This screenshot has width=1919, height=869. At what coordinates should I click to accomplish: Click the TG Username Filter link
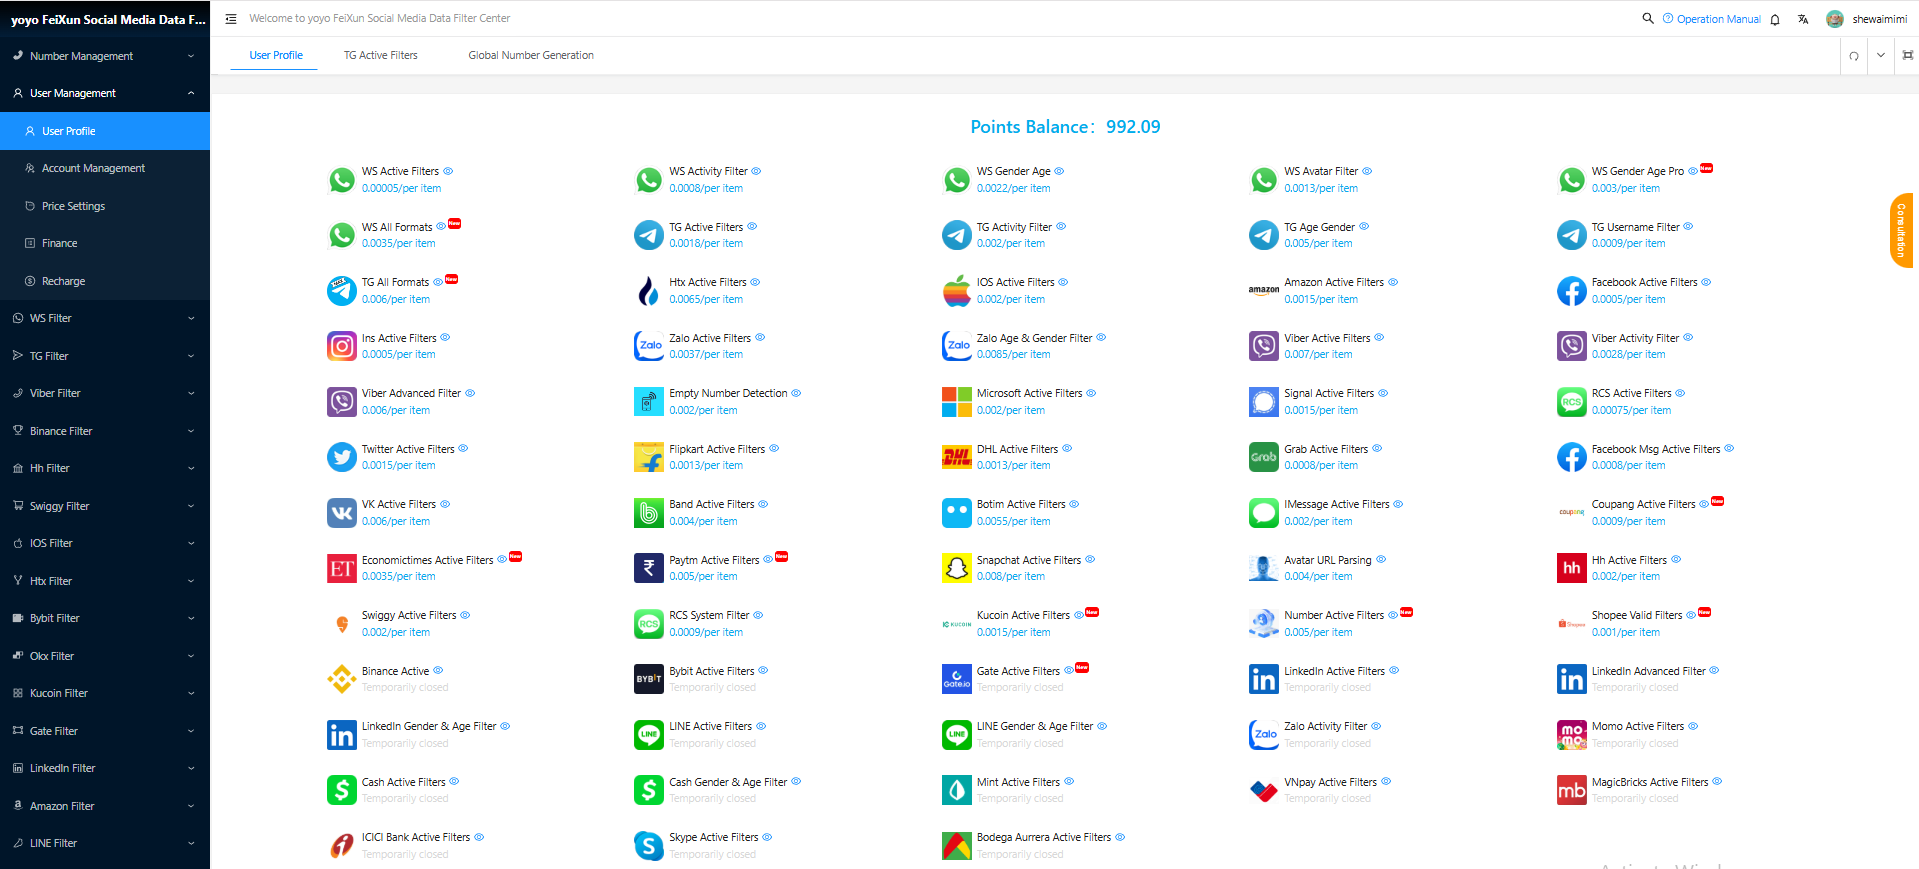pos(1636,227)
